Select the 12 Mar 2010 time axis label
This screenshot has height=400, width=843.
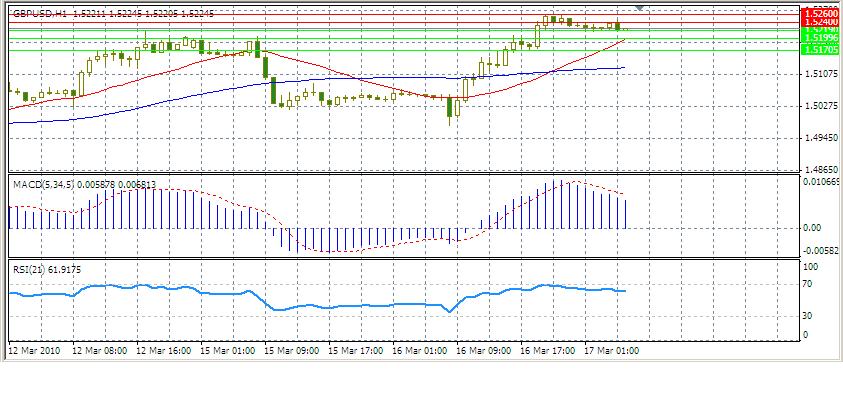[x=31, y=351]
